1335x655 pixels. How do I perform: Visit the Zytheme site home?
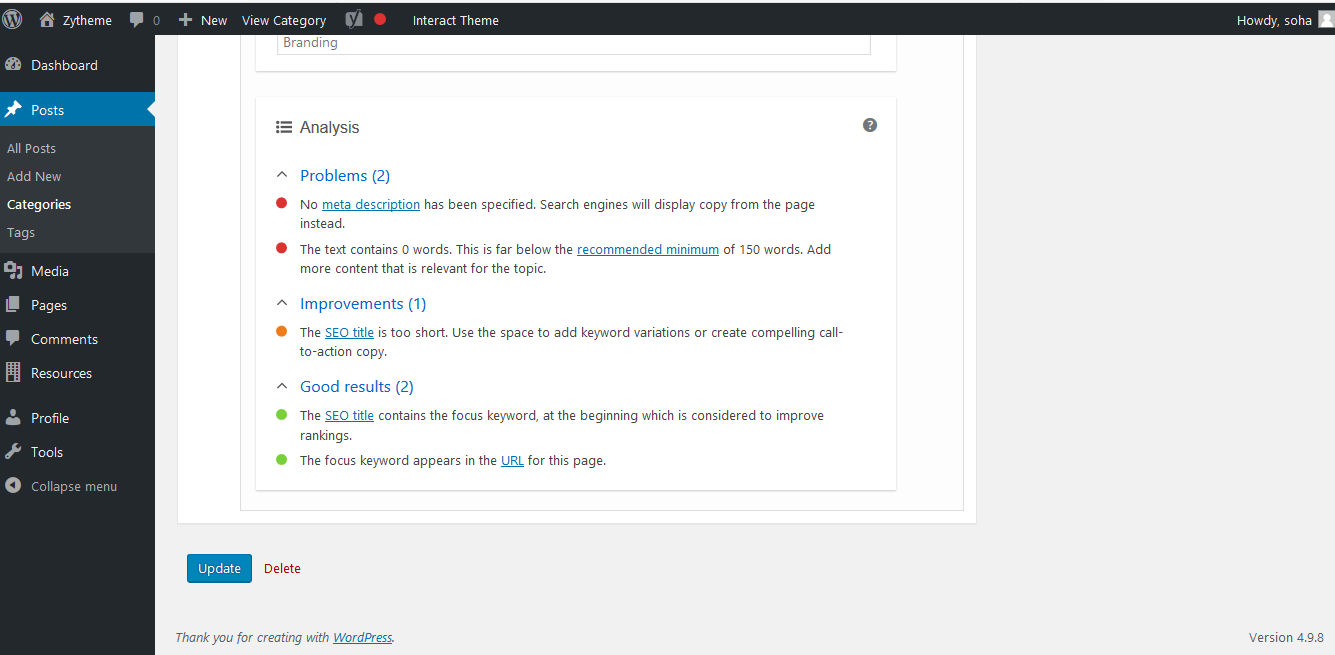click(75, 20)
